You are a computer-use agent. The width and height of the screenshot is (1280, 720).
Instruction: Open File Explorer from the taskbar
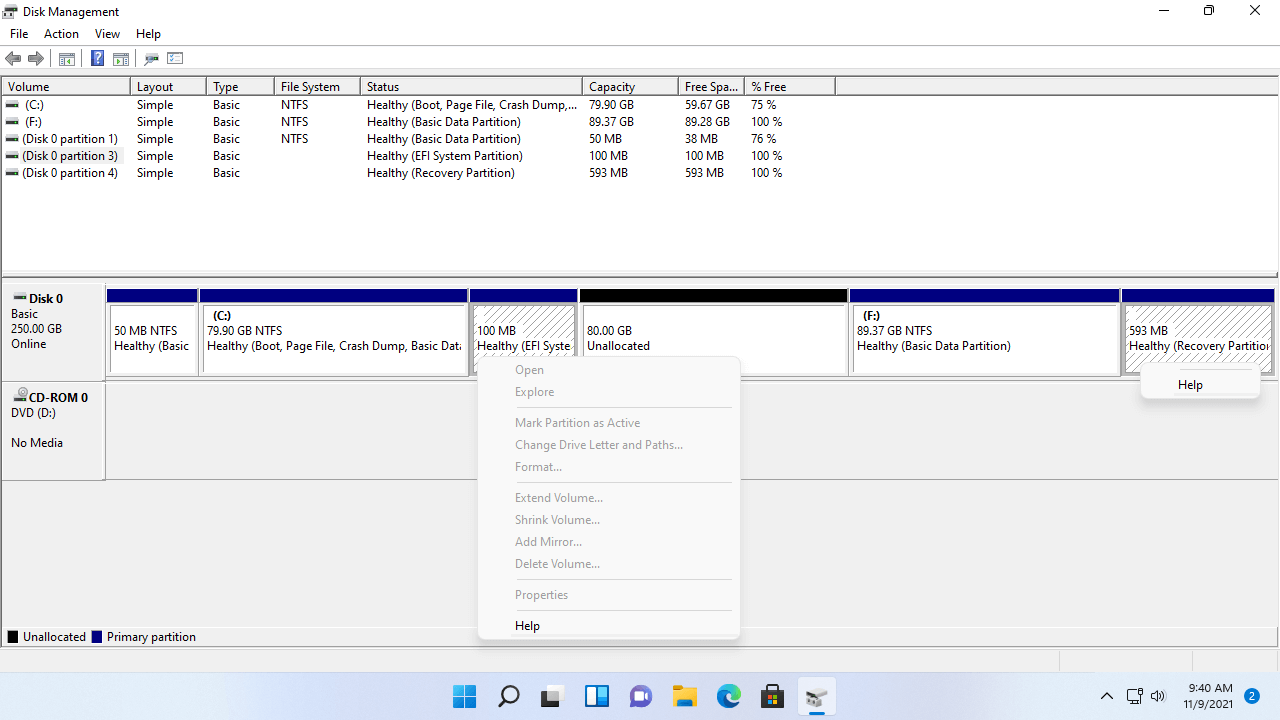click(x=685, y=696)
